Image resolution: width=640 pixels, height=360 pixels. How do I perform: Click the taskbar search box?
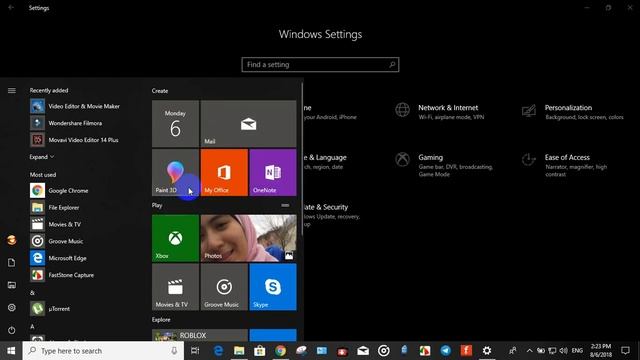(x=103, y=351)
